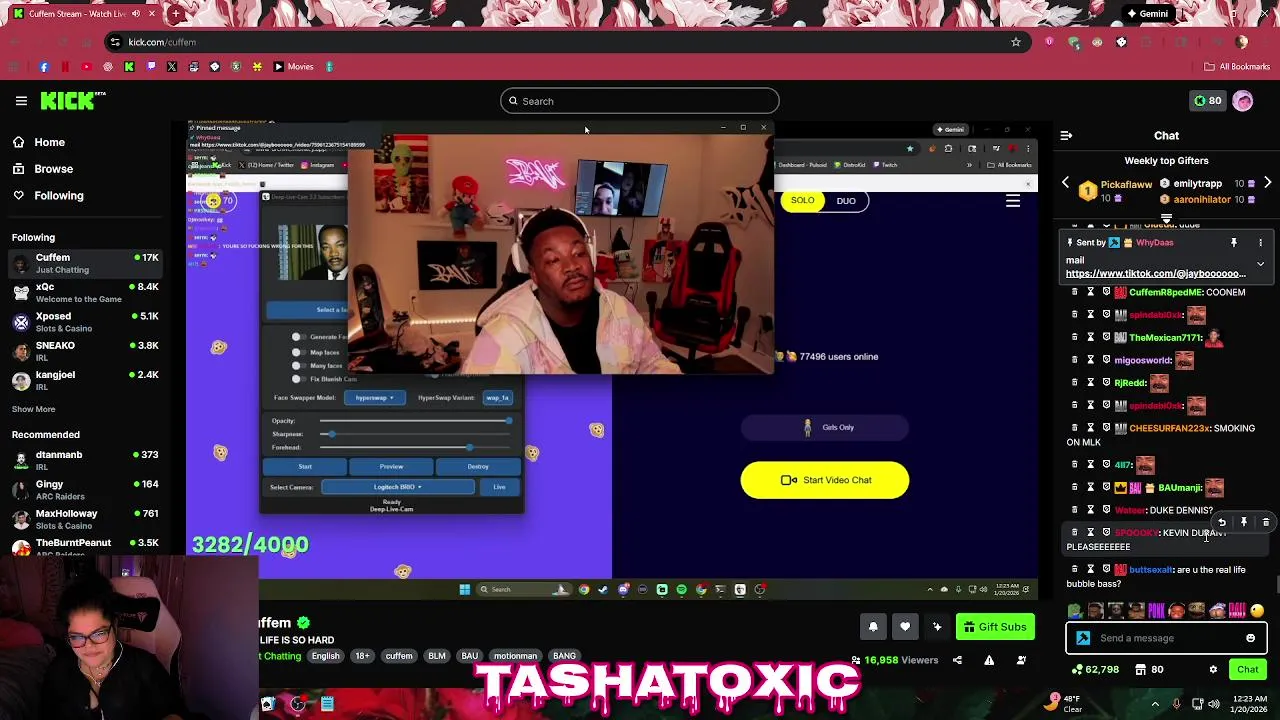Select the English language tag
The image size is (1280, 720).
click(x=325, y=656)
